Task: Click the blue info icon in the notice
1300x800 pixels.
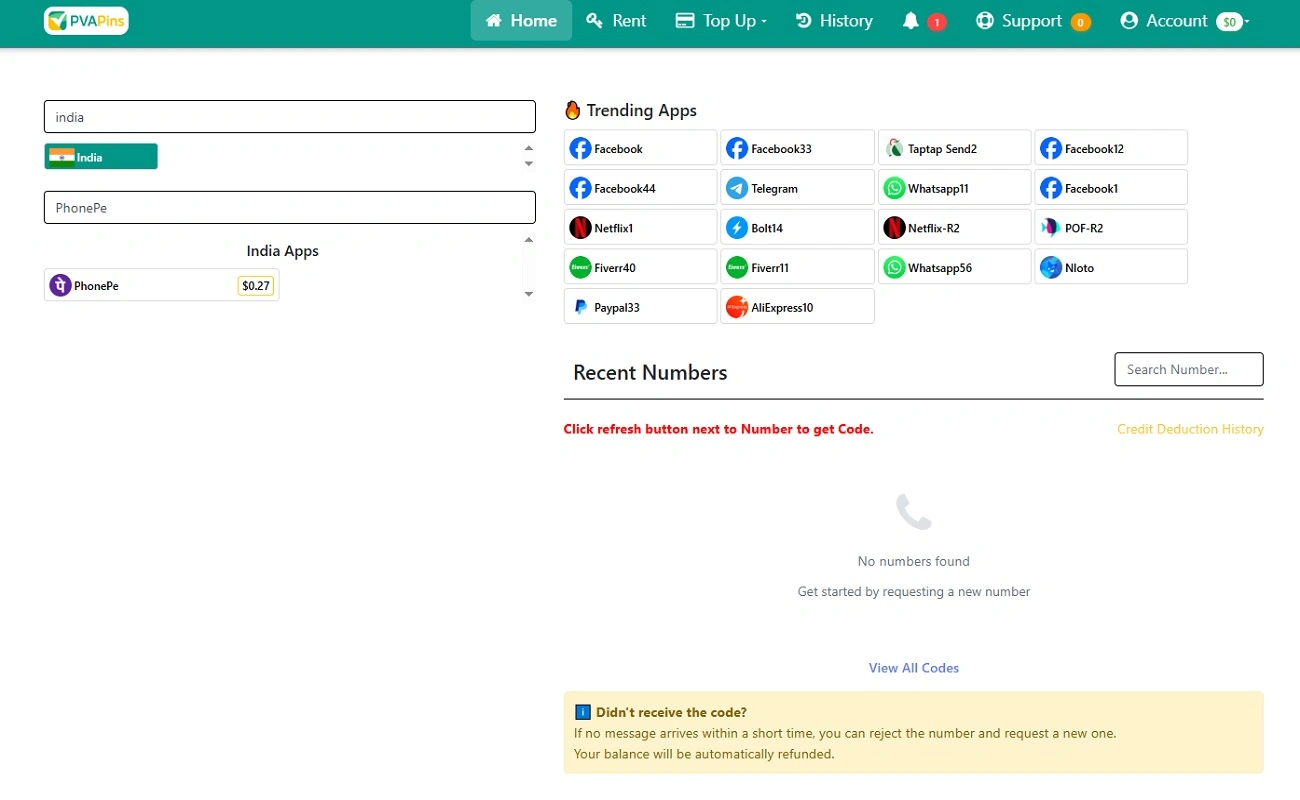Action: [583, 713]
